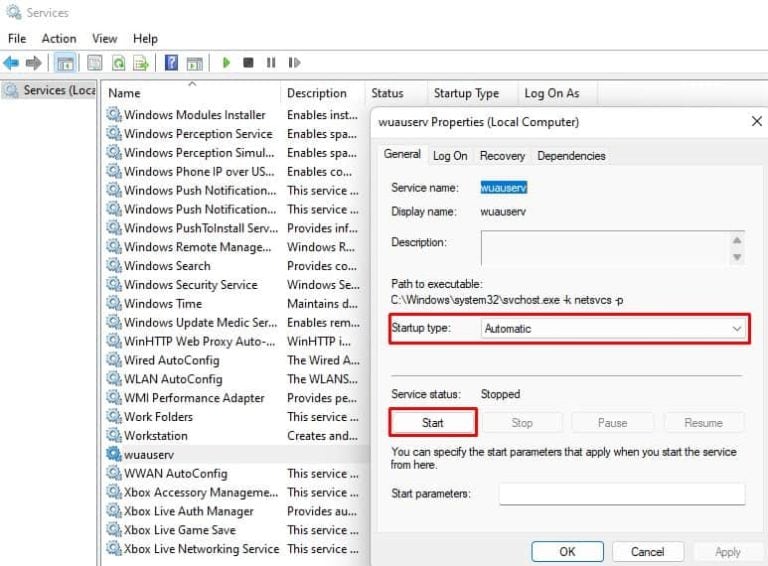Viewport: 768px width, 566px height.
Task: Toggle the Show/Hide Console Tree icon
Action: click(65, 62)
